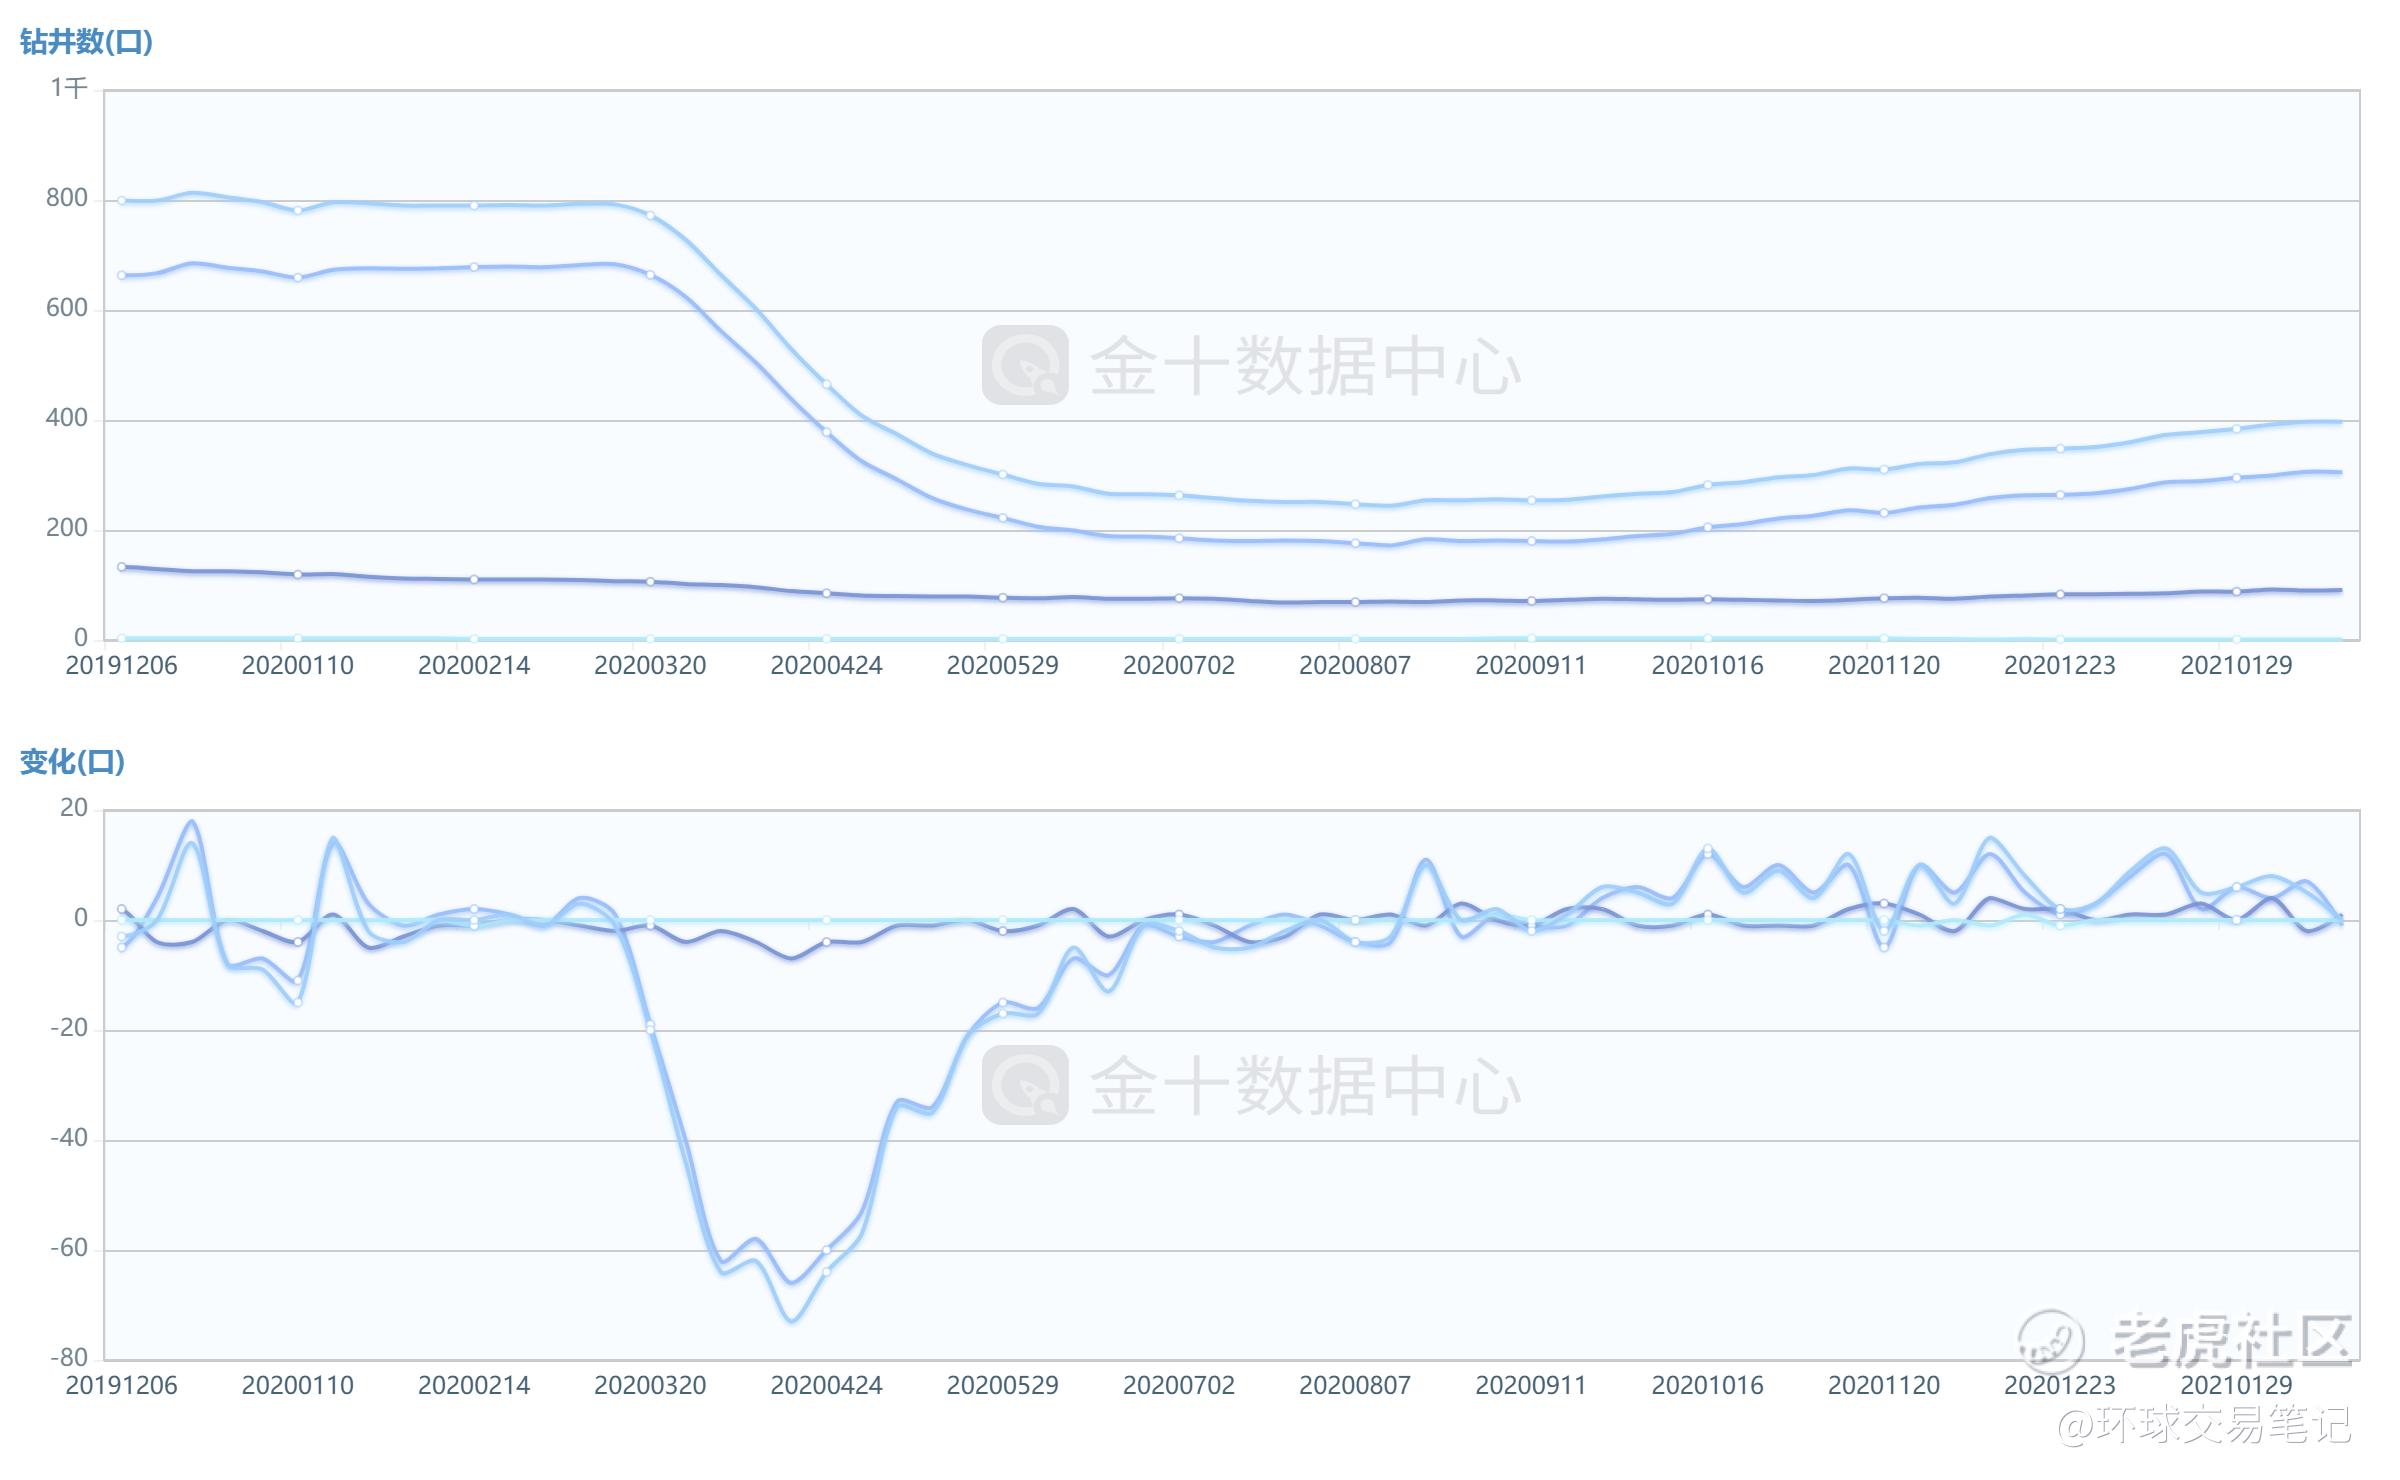Click the dark bottom line's first point in the upper chart

tap(122, 567)
